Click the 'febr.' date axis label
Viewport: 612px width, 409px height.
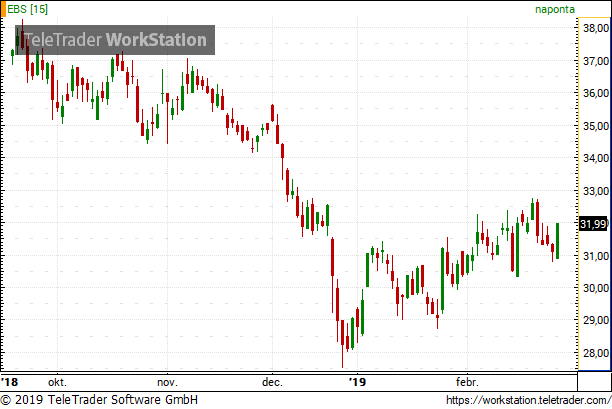467,382
